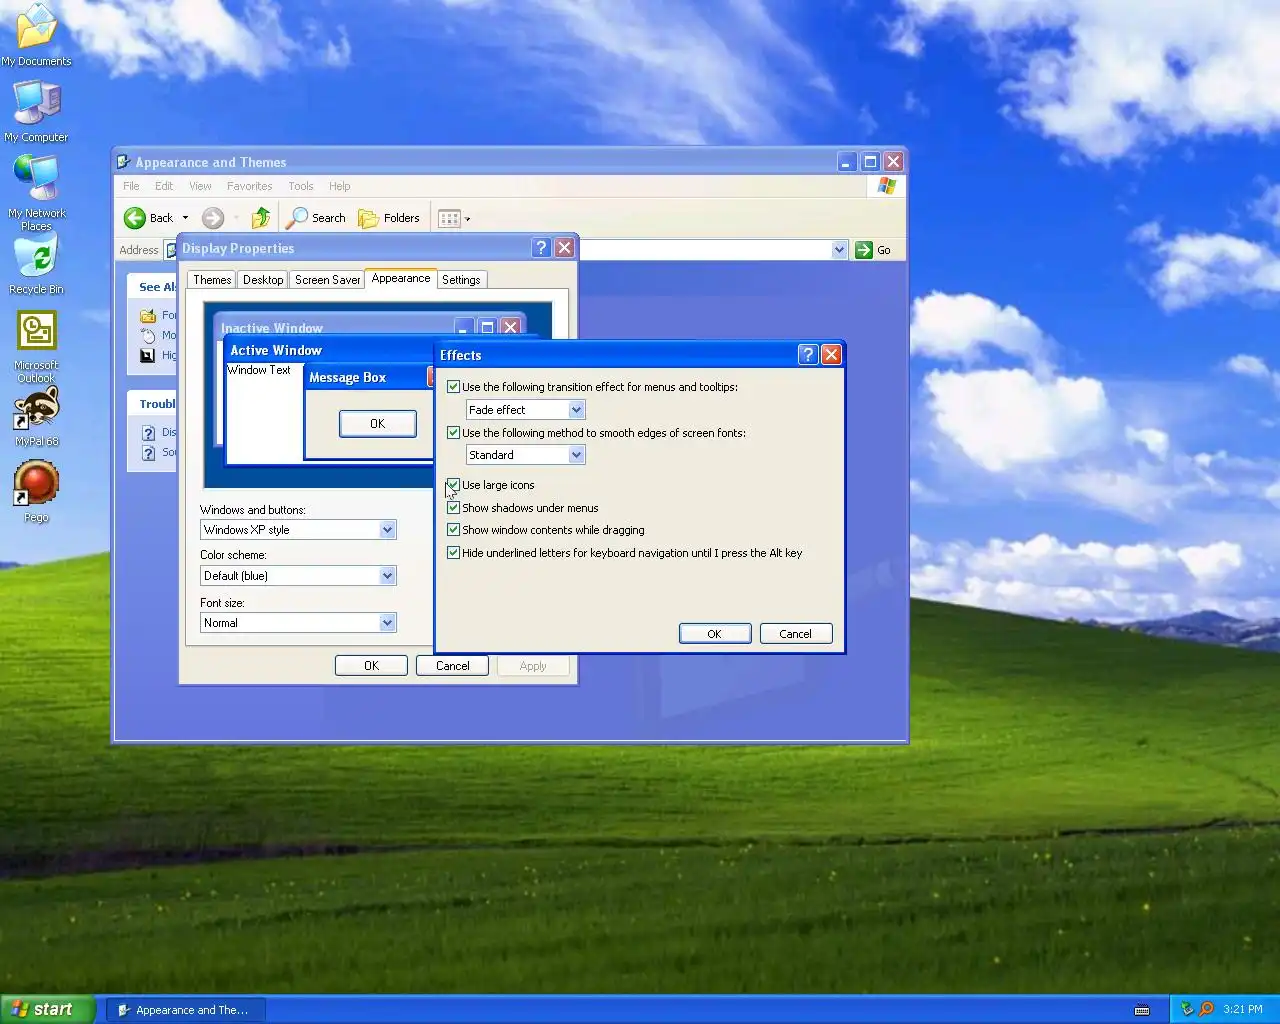The height and width of the screenshot is (1024, 1280).
Task: Open the address bar dropdown arrow
Action: 839,250
